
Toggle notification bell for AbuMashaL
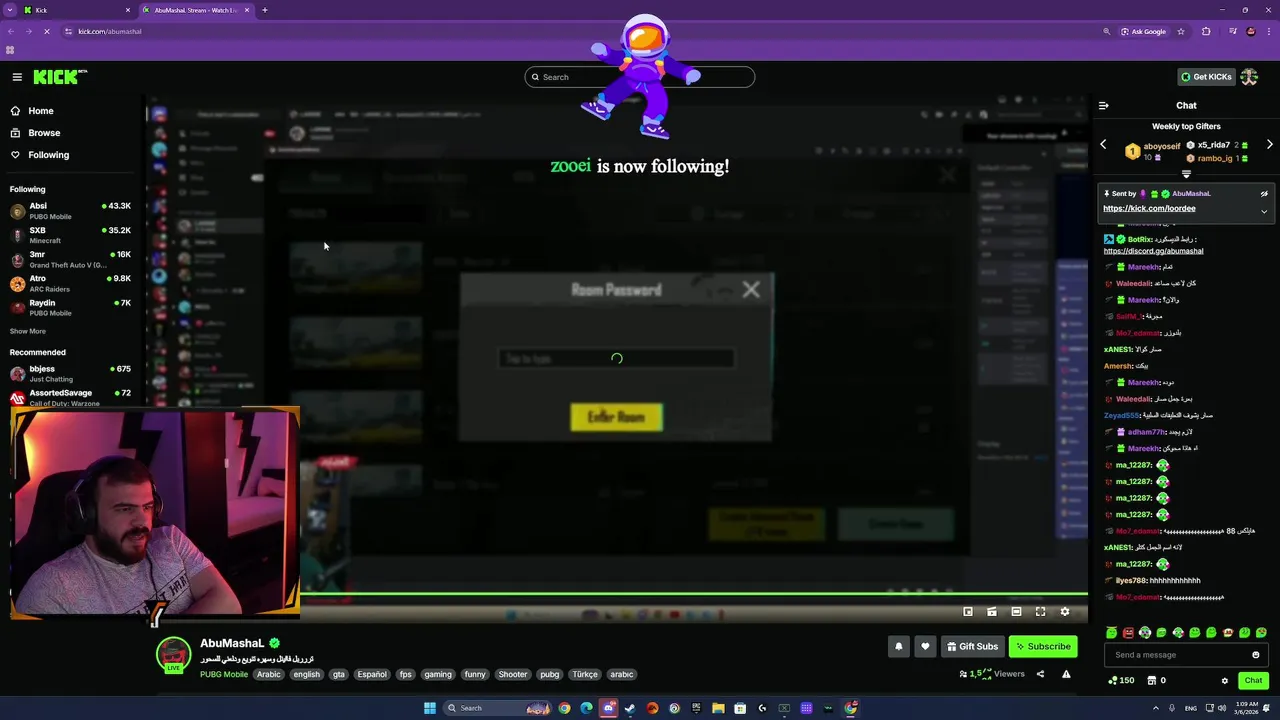[898, 646]
